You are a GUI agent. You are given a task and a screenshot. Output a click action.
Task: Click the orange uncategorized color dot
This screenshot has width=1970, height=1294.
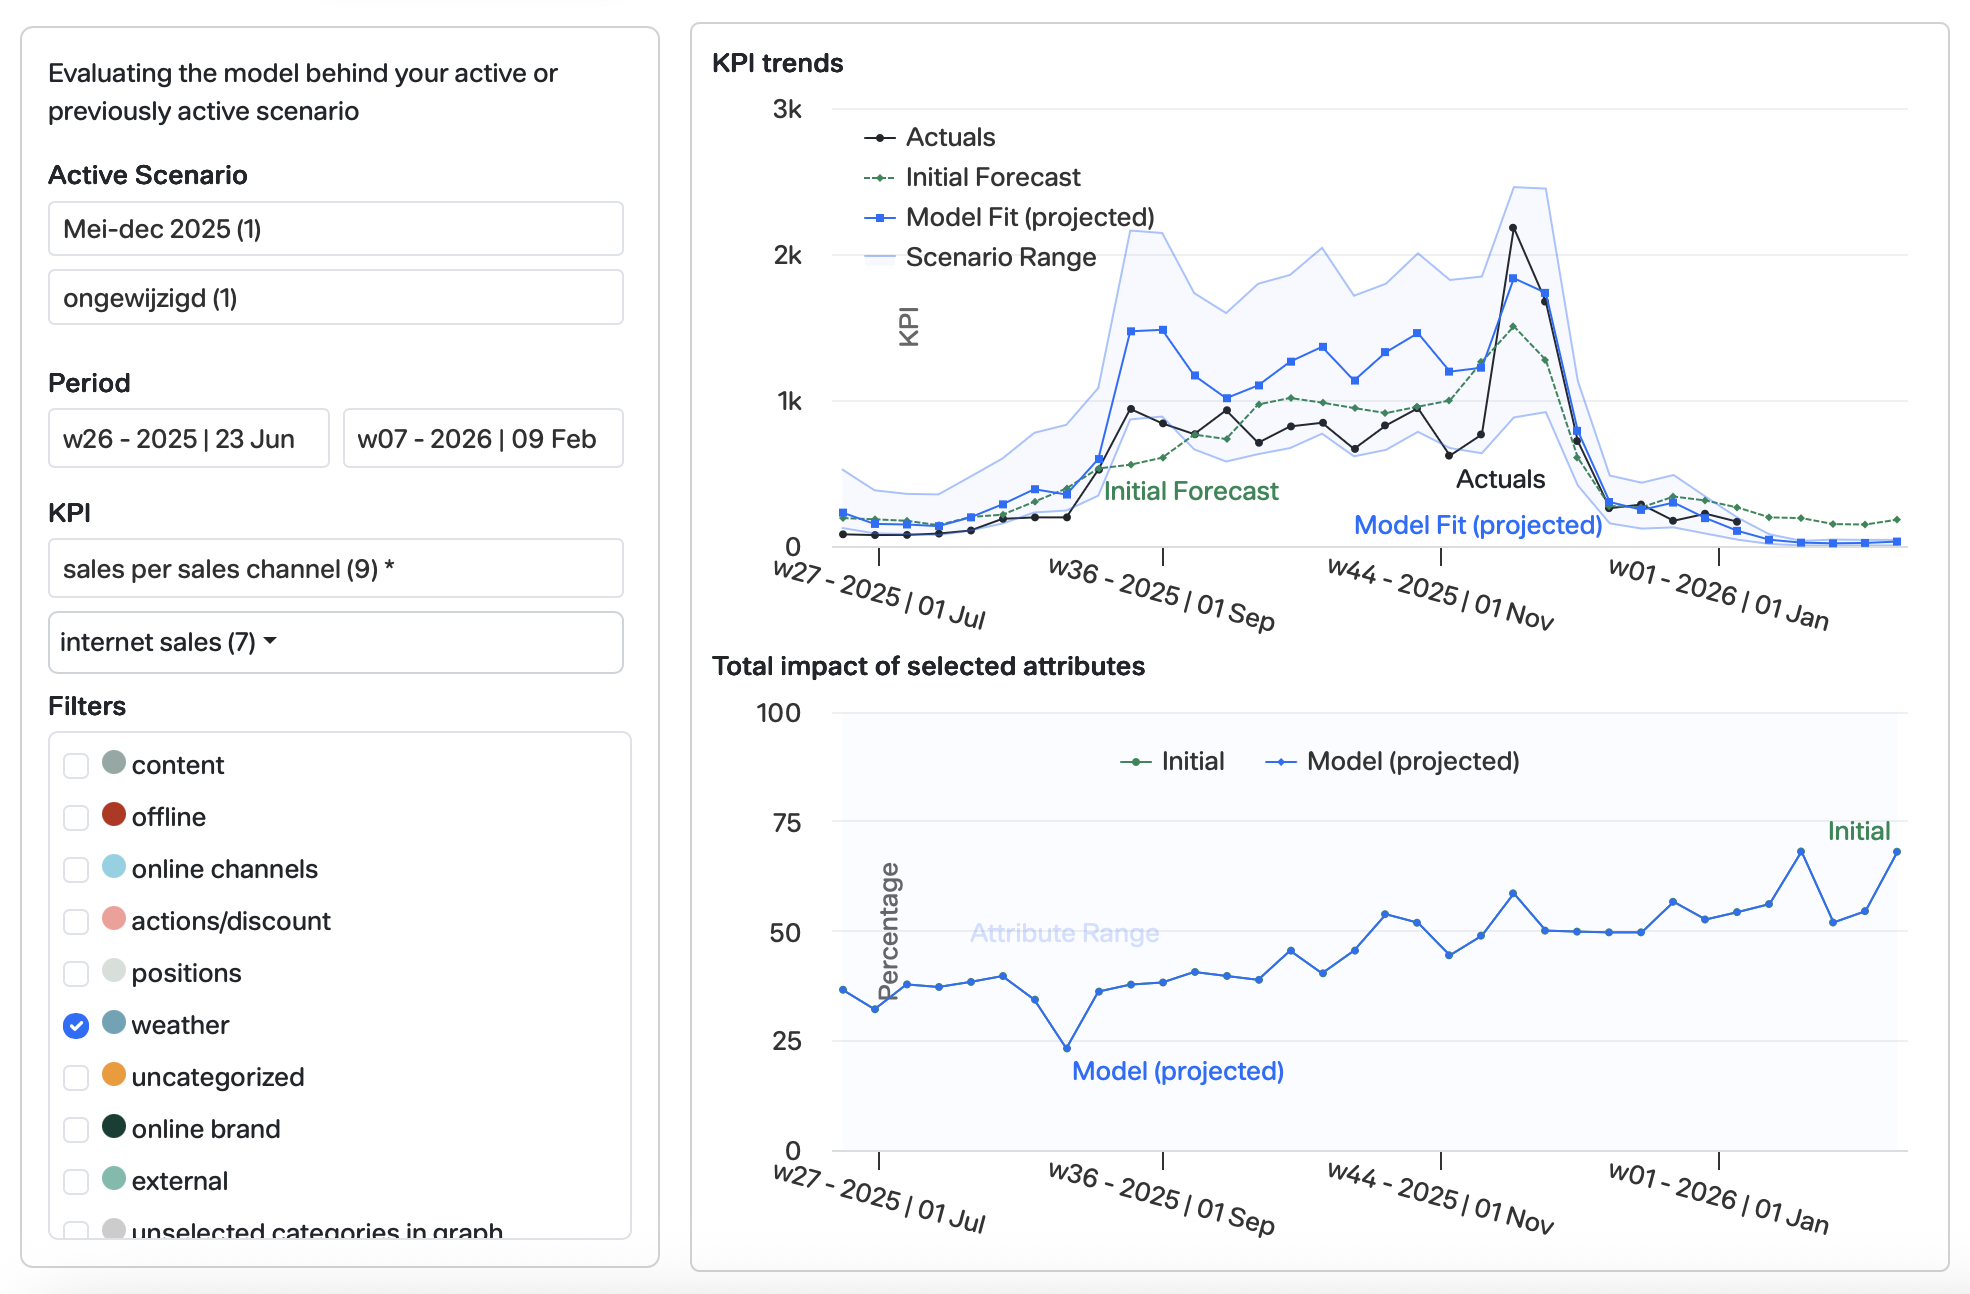point(114,1075)
